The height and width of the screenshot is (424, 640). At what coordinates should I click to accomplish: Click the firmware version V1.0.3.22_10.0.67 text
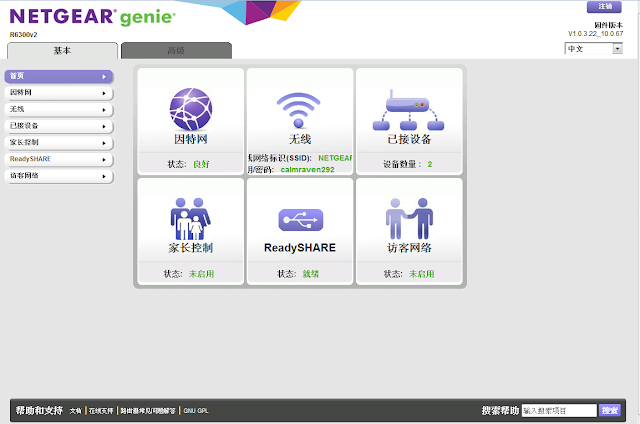(596, 33)
